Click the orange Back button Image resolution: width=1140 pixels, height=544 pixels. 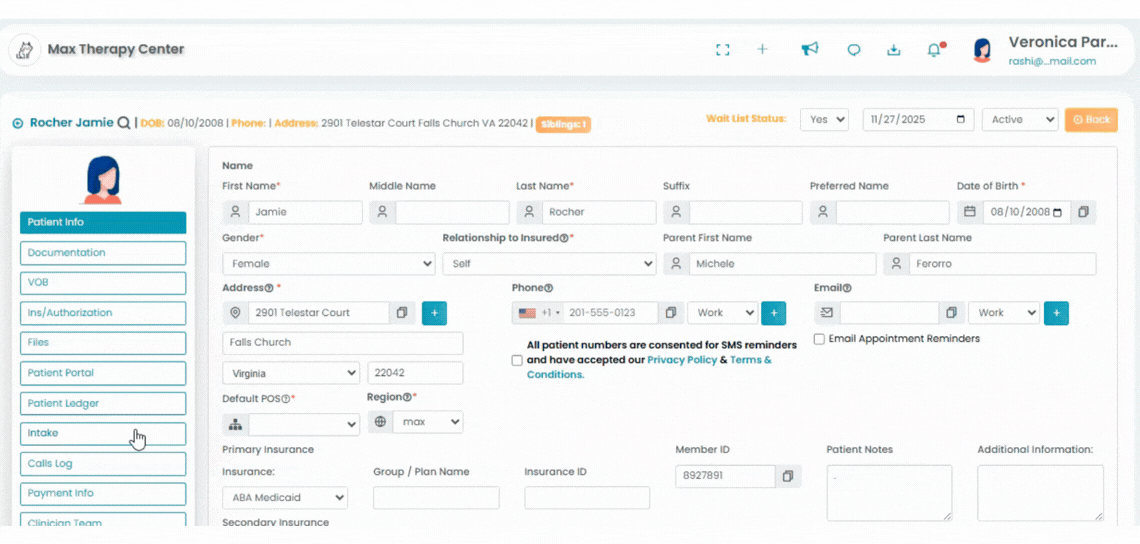(x=1091, y=119)
